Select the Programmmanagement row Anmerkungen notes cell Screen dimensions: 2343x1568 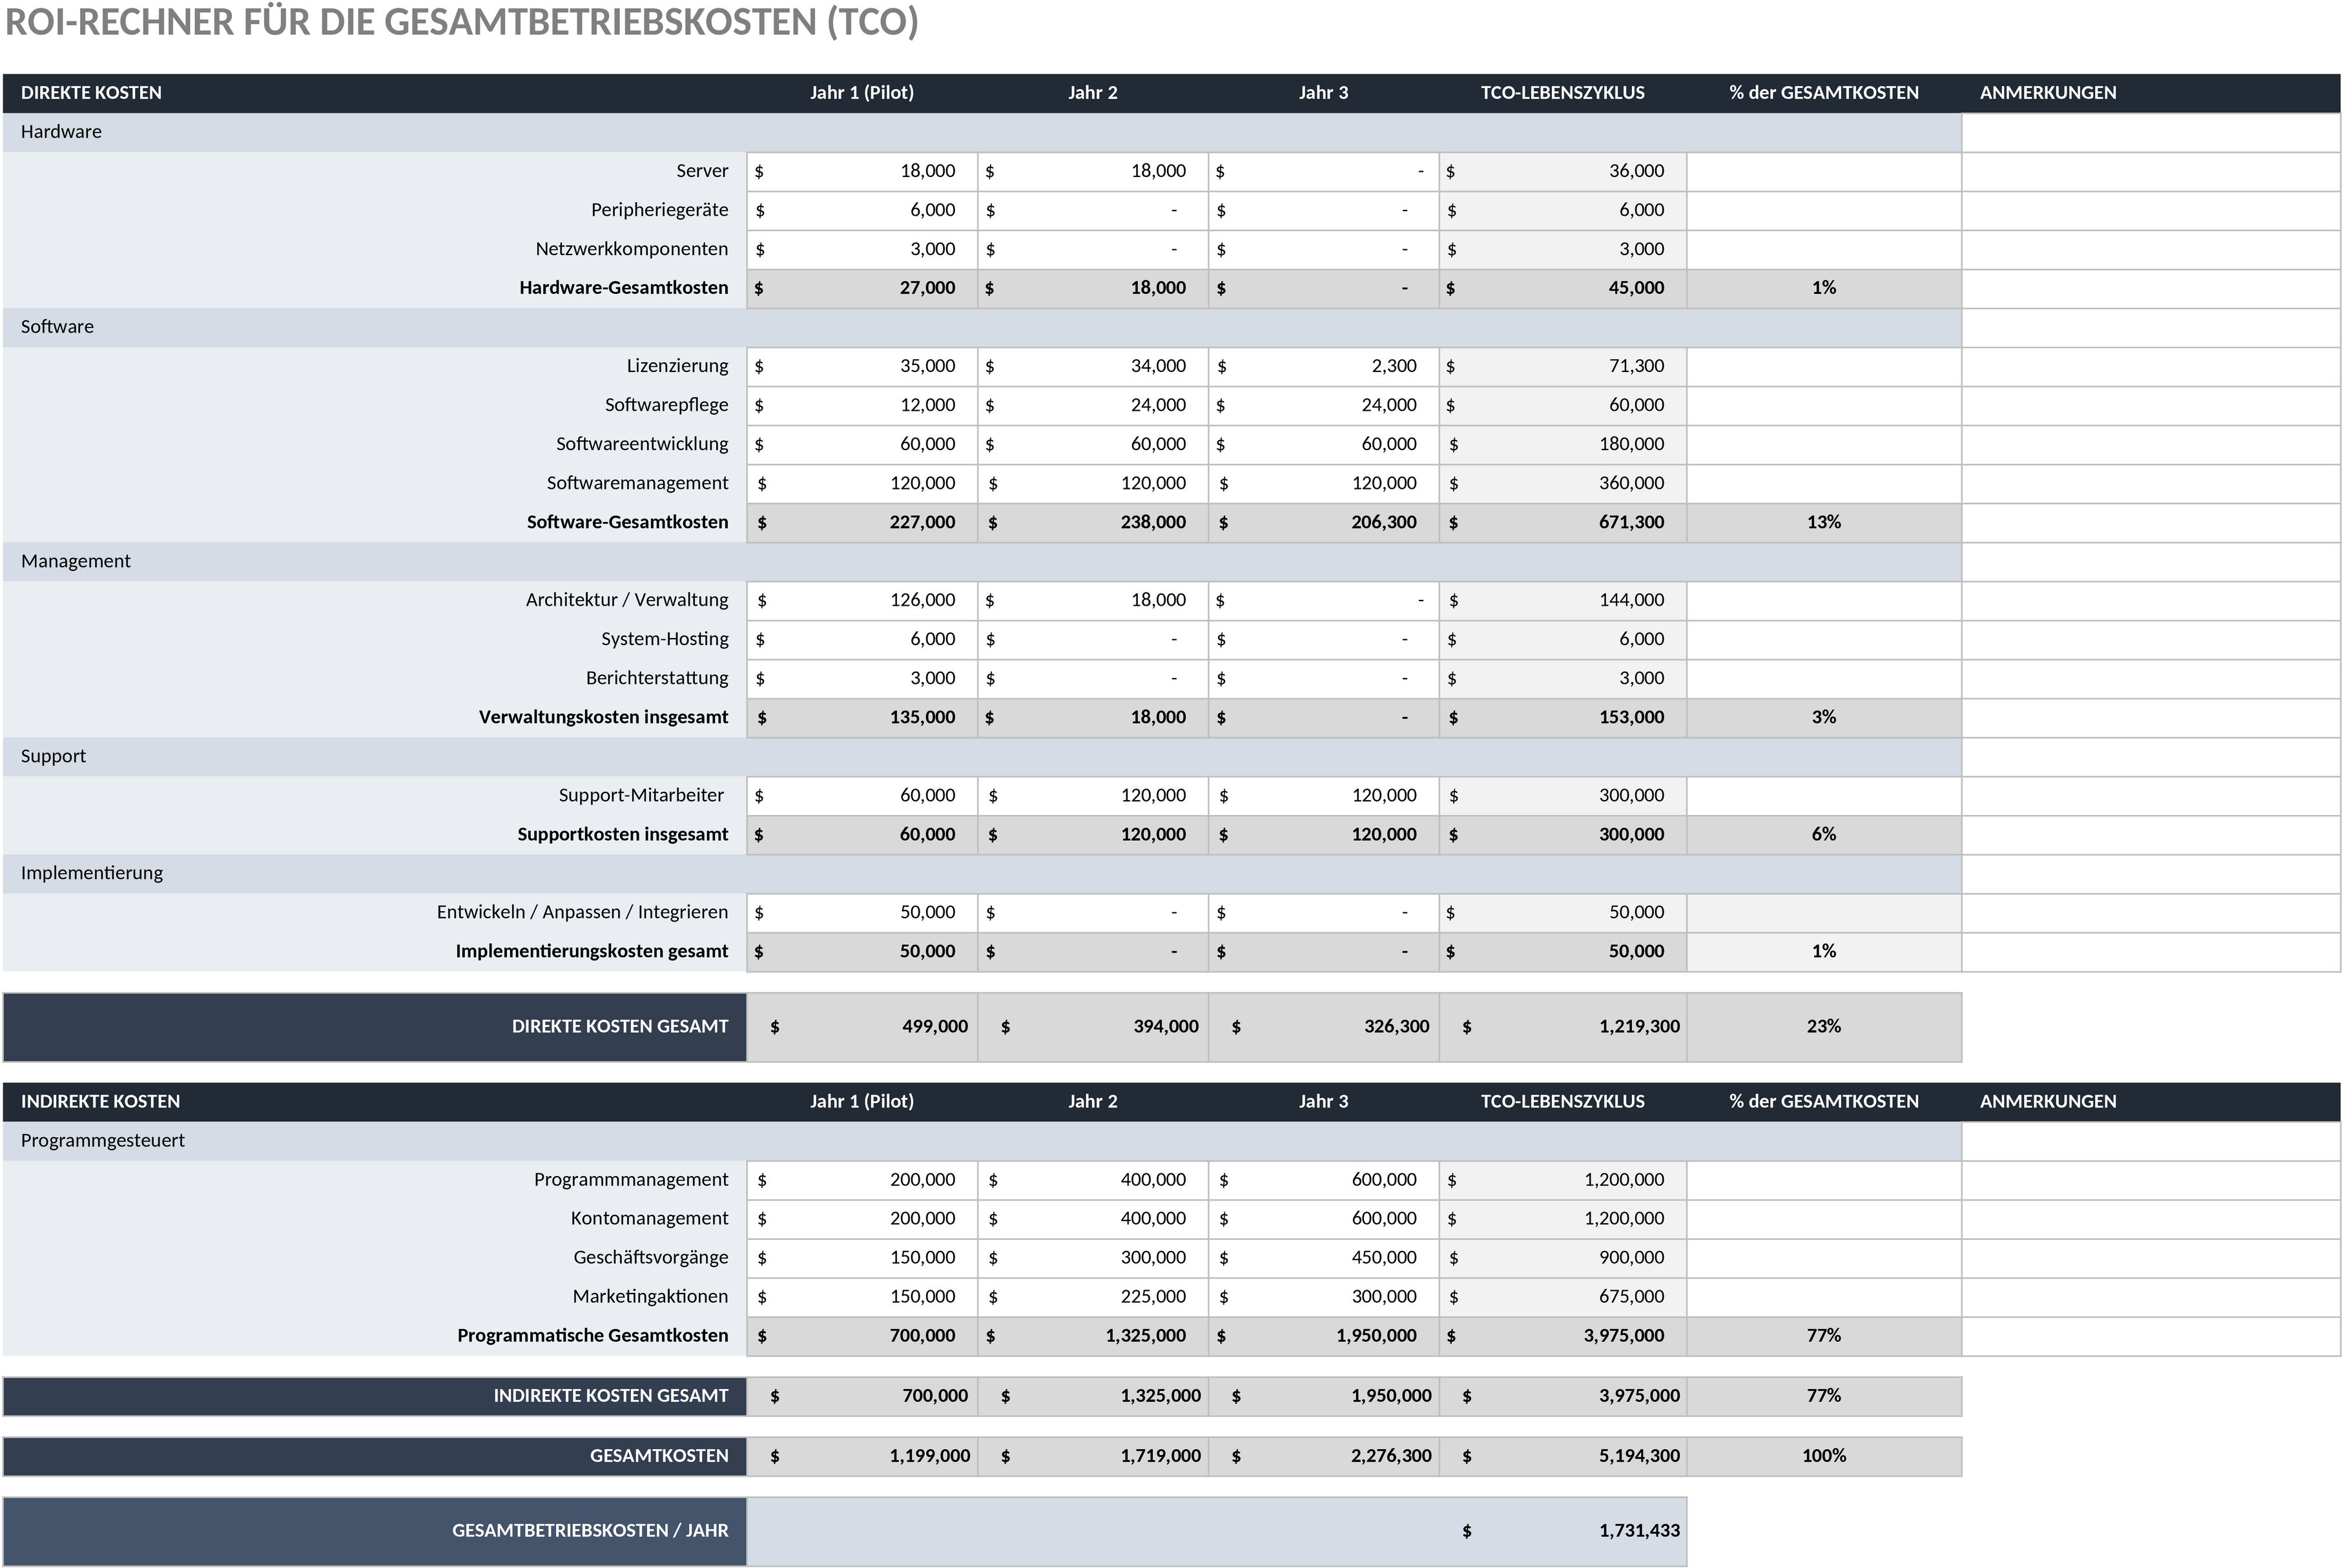coord(2151,1180)
